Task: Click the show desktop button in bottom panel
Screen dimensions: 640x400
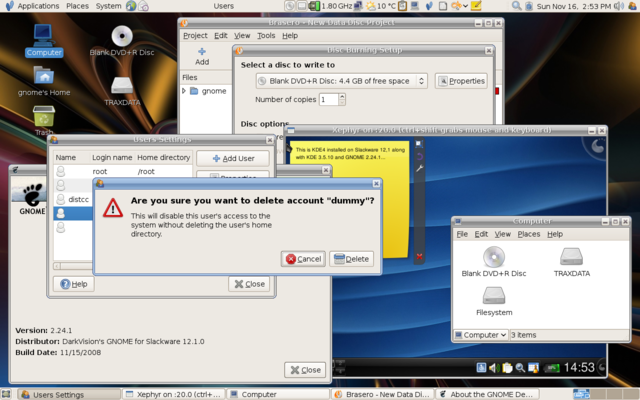Action: click(6, 394)
